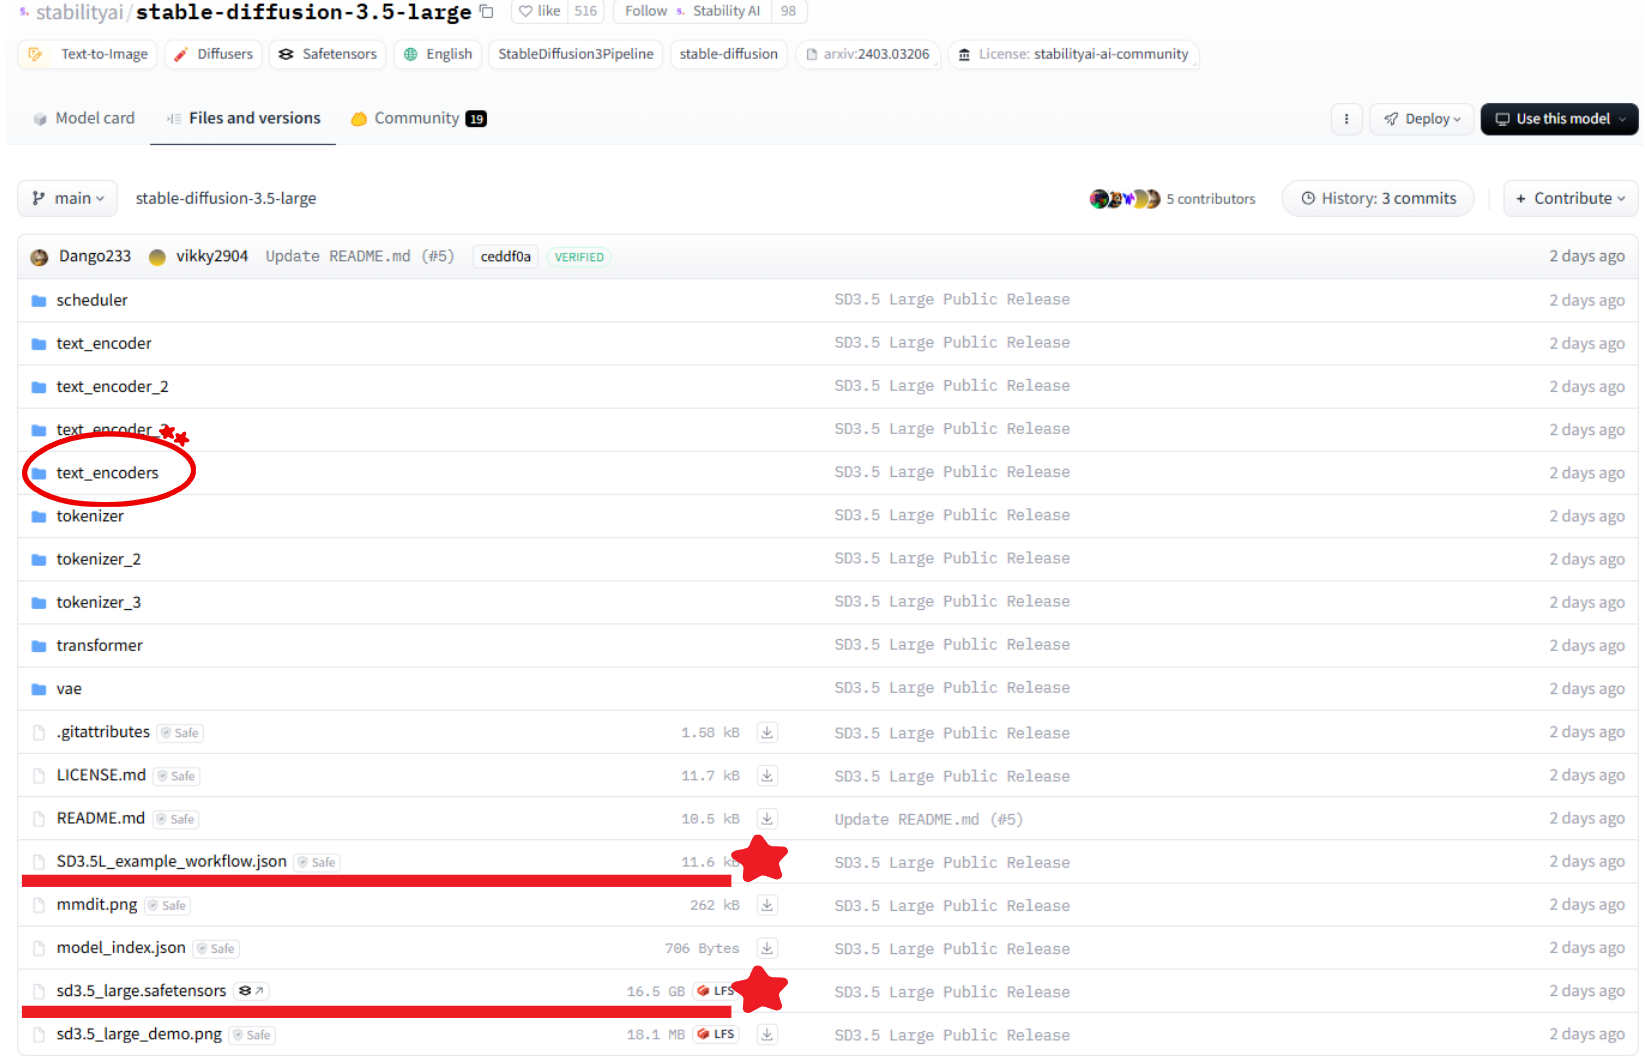Select the Text-to-Image tag

click(x=89, y=54)
